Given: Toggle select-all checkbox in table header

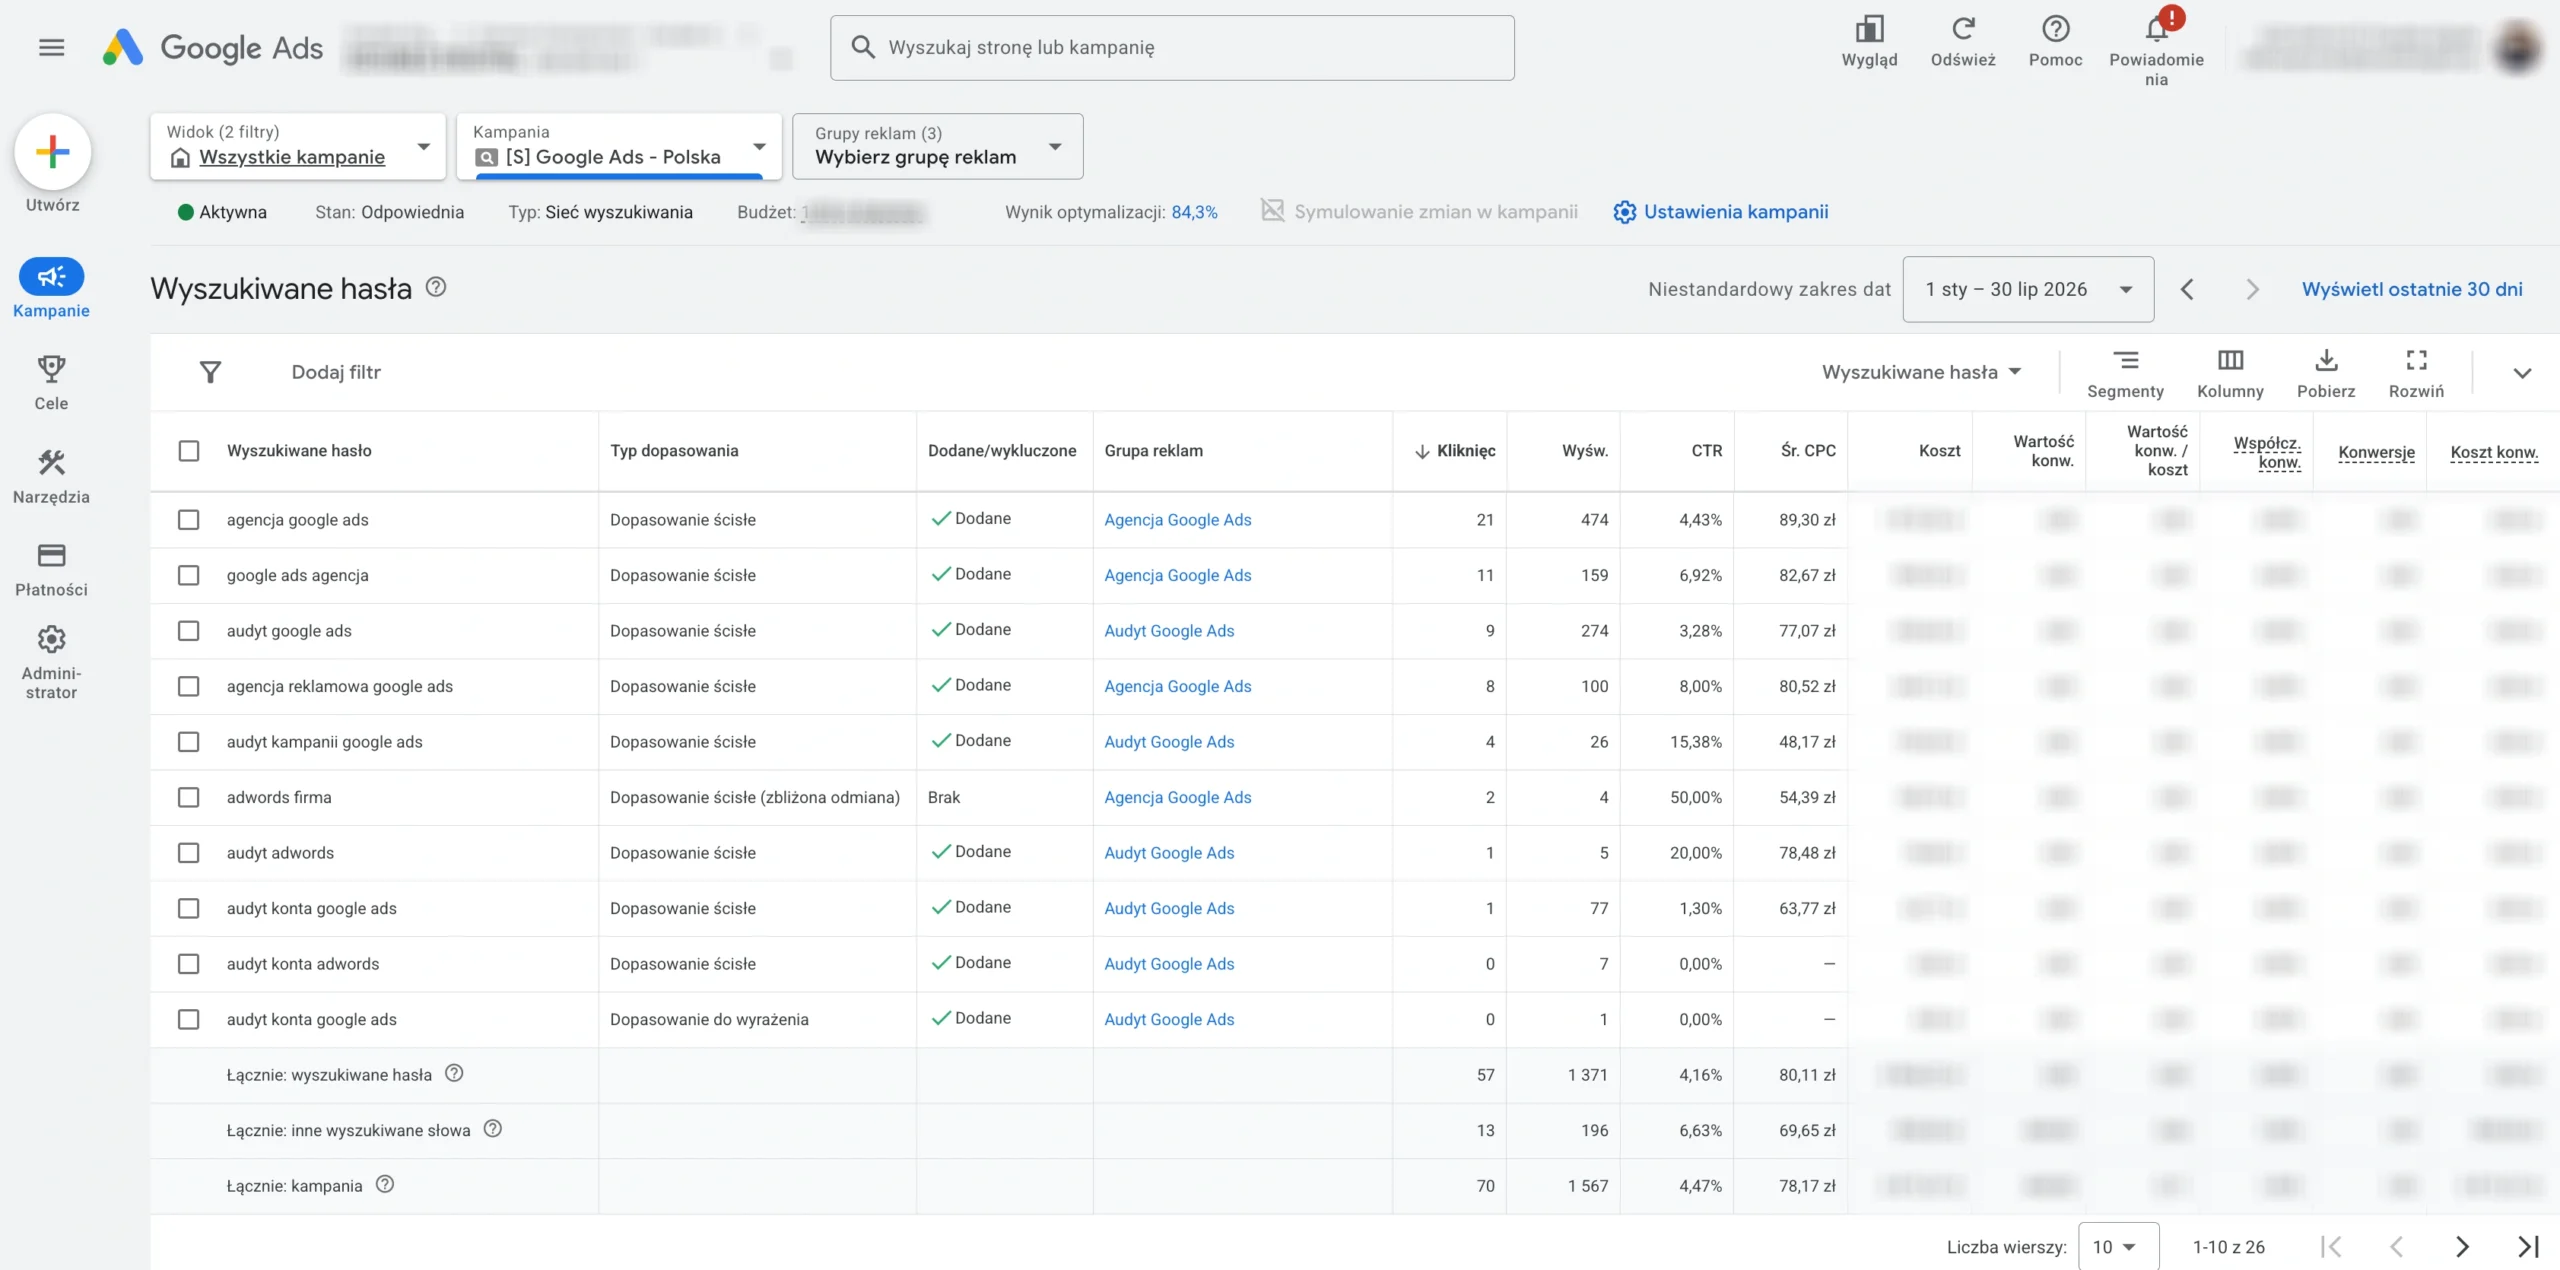Looking at the screenshot, I should click(189, 450).
